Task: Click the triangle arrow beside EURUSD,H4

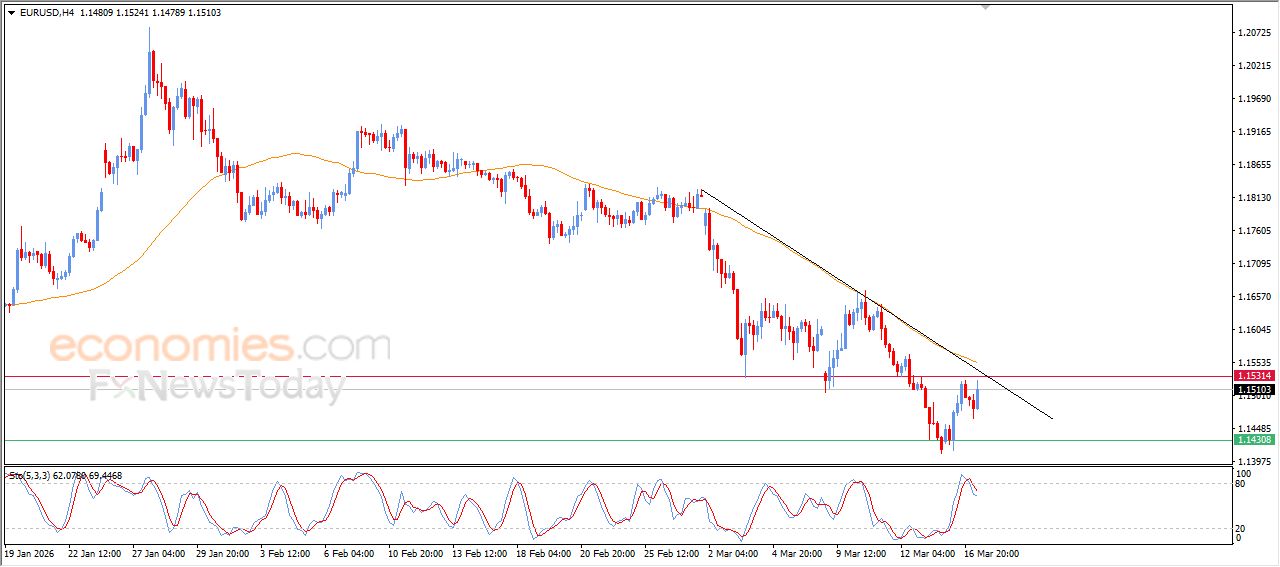Action: click(x=11, y=13)
